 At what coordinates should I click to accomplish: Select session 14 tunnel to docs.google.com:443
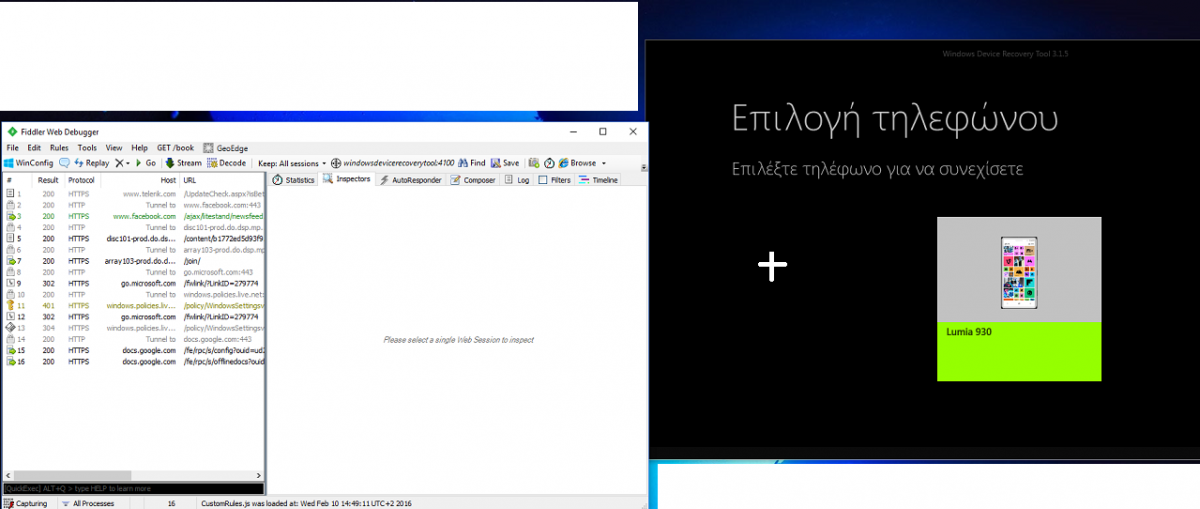click(x=133, y=339)
